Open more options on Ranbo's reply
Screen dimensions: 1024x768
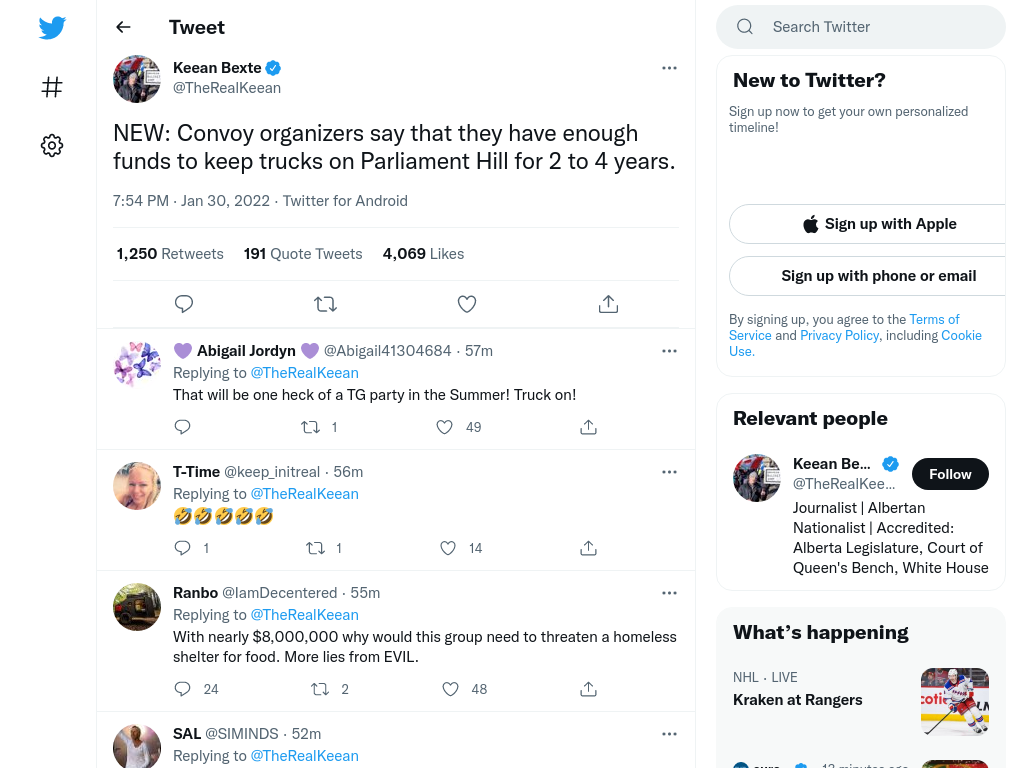pos(669,593)
